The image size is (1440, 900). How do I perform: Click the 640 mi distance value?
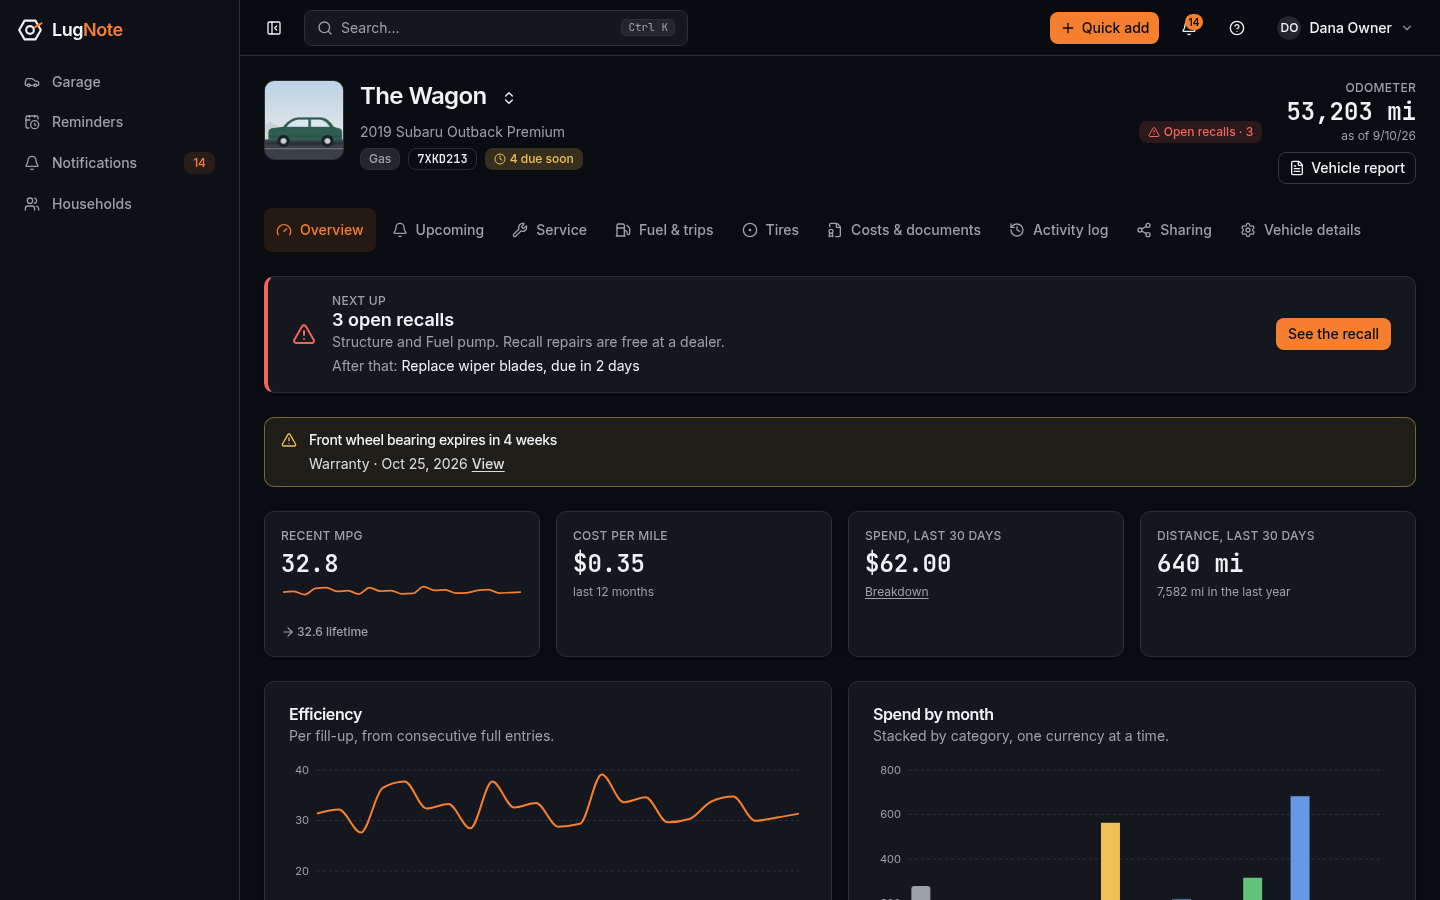click(x=1200, y=564)
